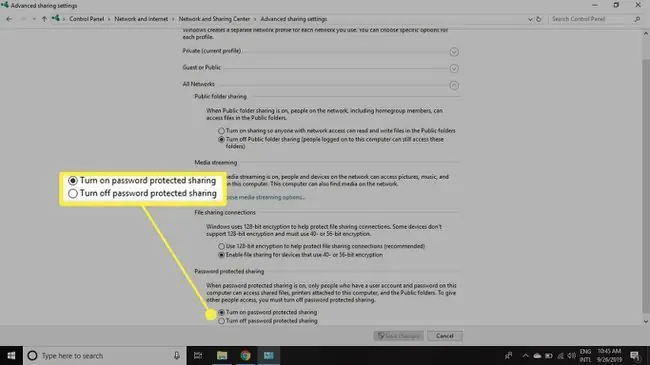Open the Windows Start menu
The height and width of the screenshot is (365, 650).
(x=11, y=355)
